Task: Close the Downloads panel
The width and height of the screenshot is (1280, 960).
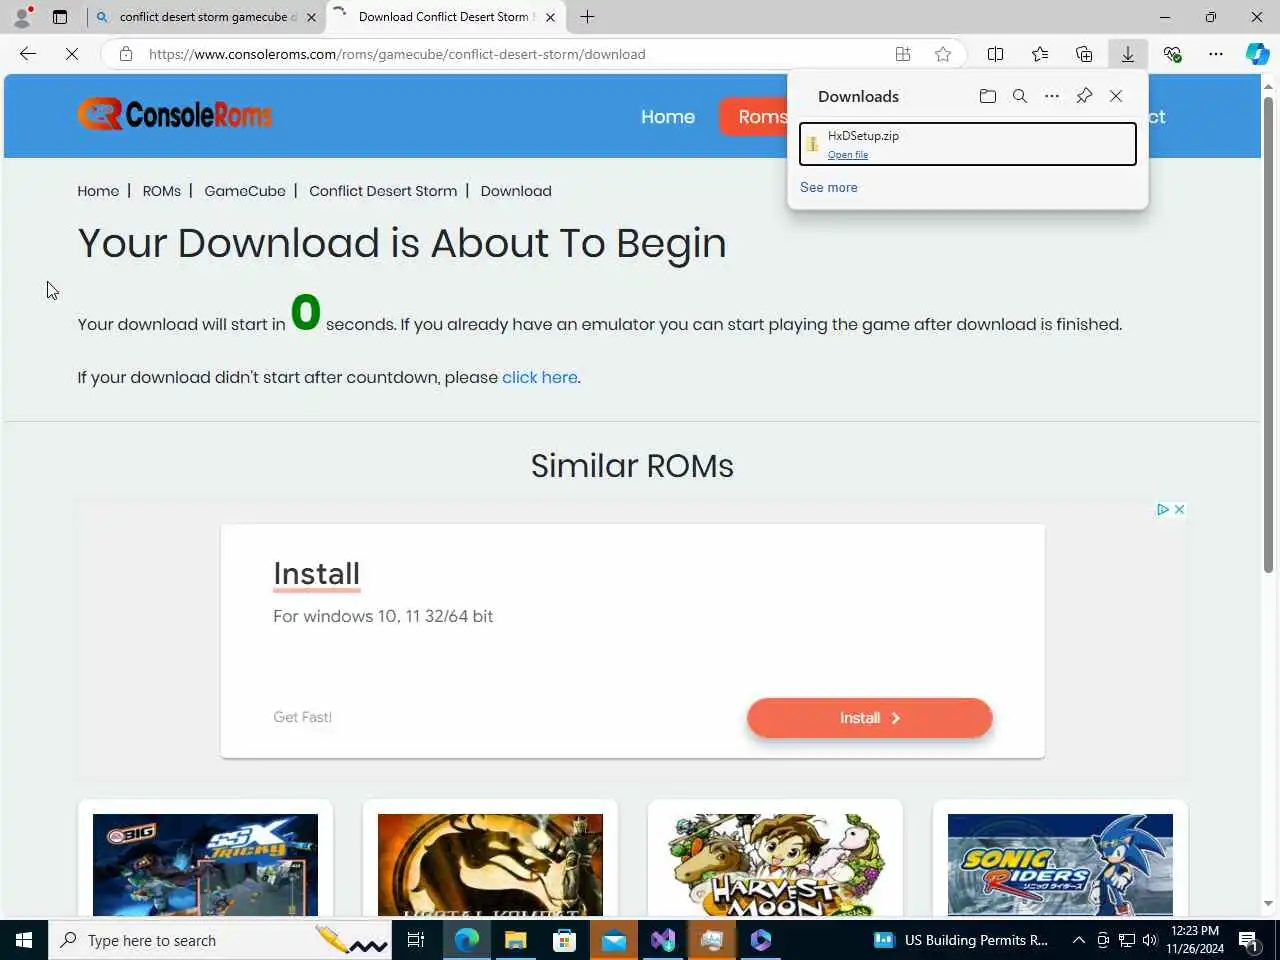Action: point(1116,96)
